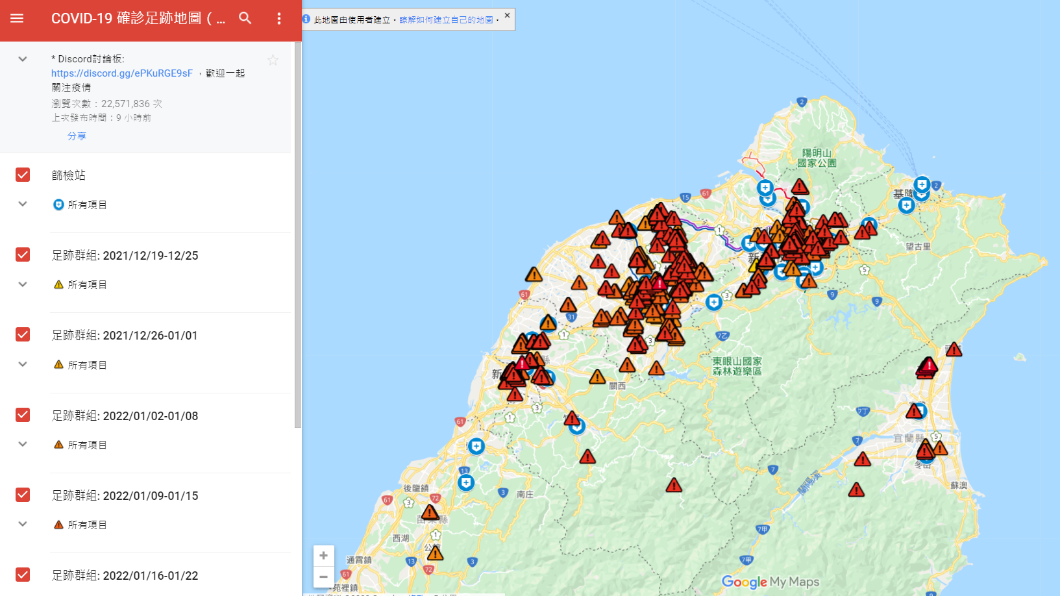Click the 東眼山國家森林遊樂區 map label

point(737,366)
